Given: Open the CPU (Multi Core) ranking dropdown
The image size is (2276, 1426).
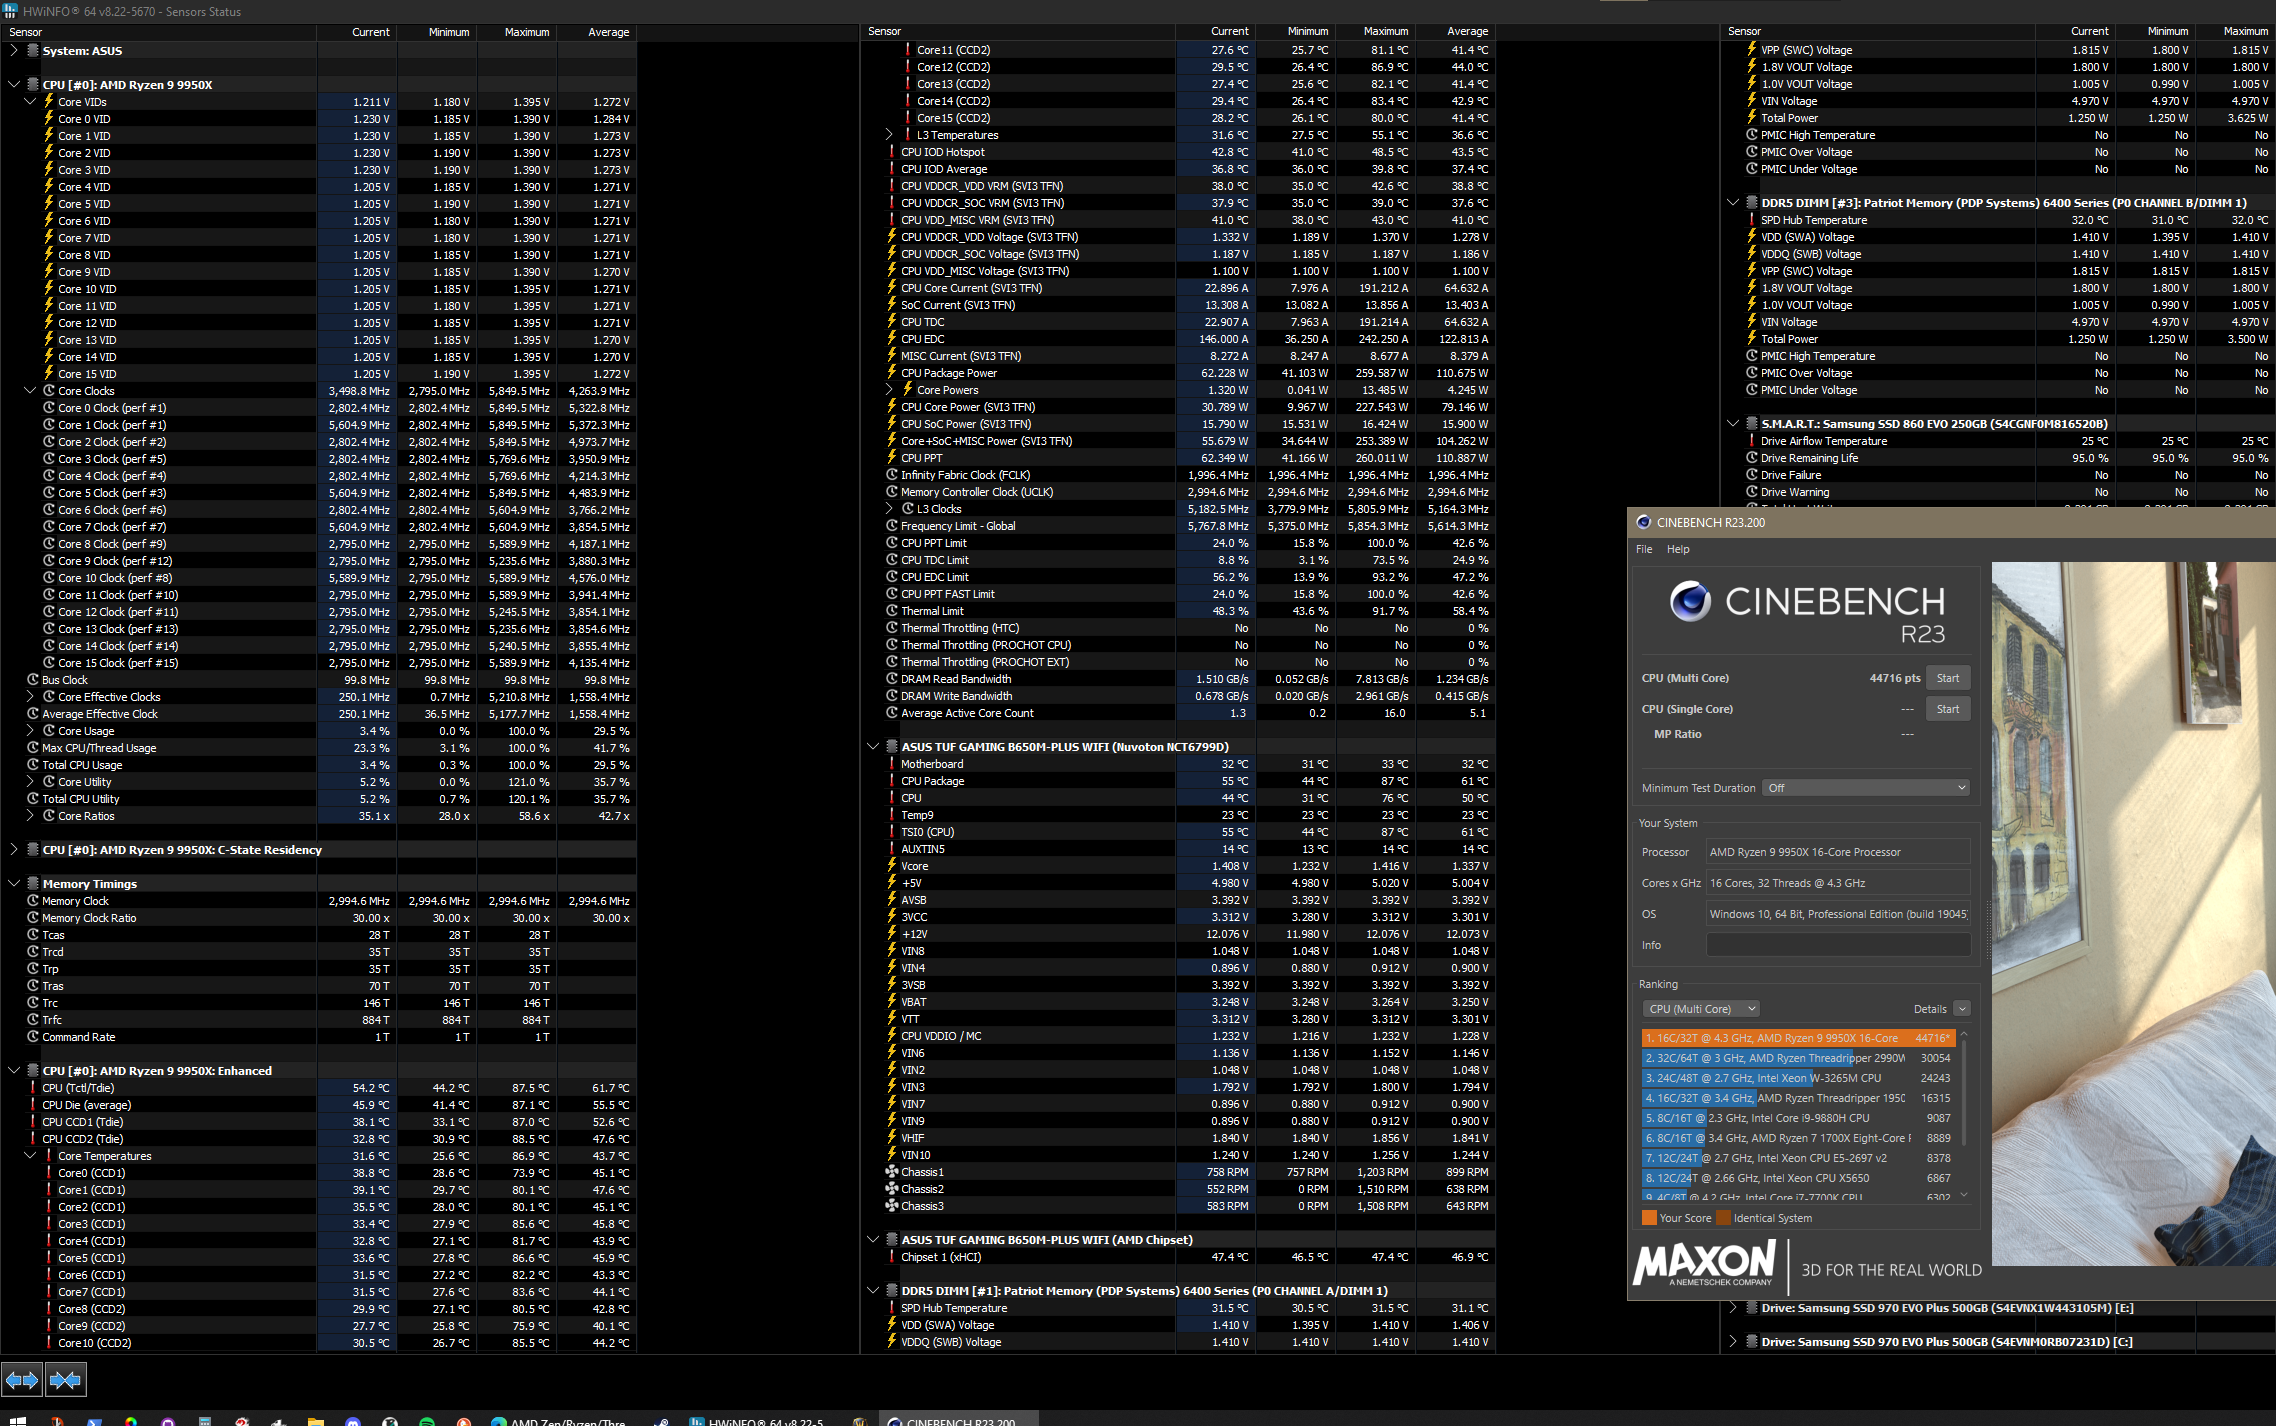Looking at the screenshot, I should [1700, 1009].
